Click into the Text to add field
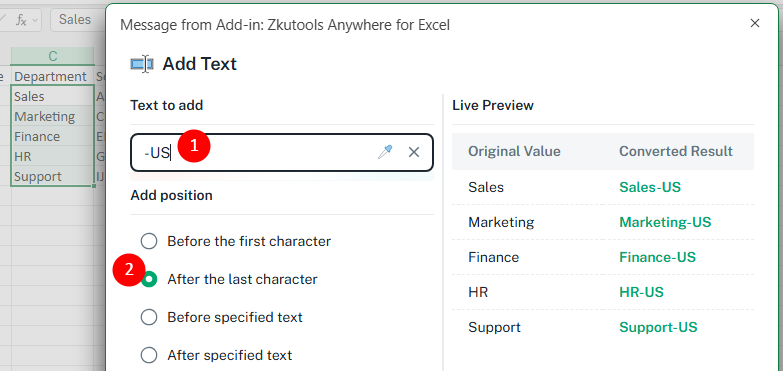The height and width of the screenshot is (371, 783). [282, 152]
